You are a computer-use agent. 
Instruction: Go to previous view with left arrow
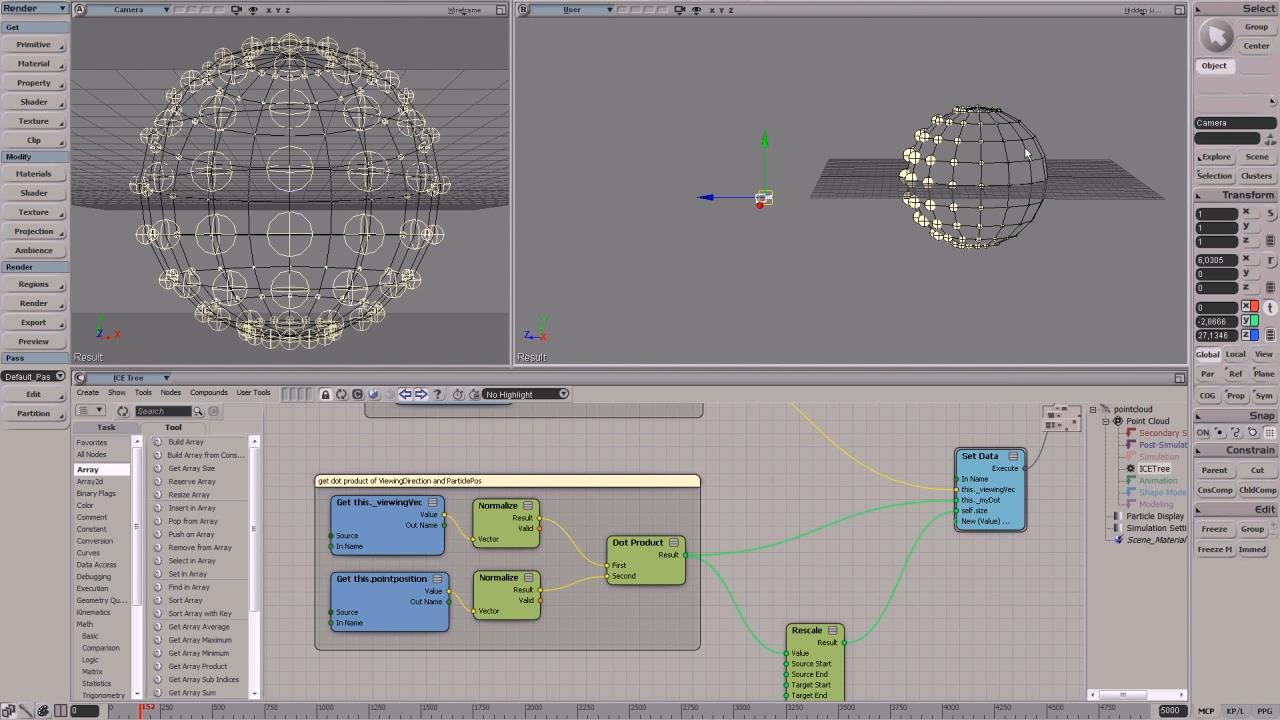coord(405,394)
